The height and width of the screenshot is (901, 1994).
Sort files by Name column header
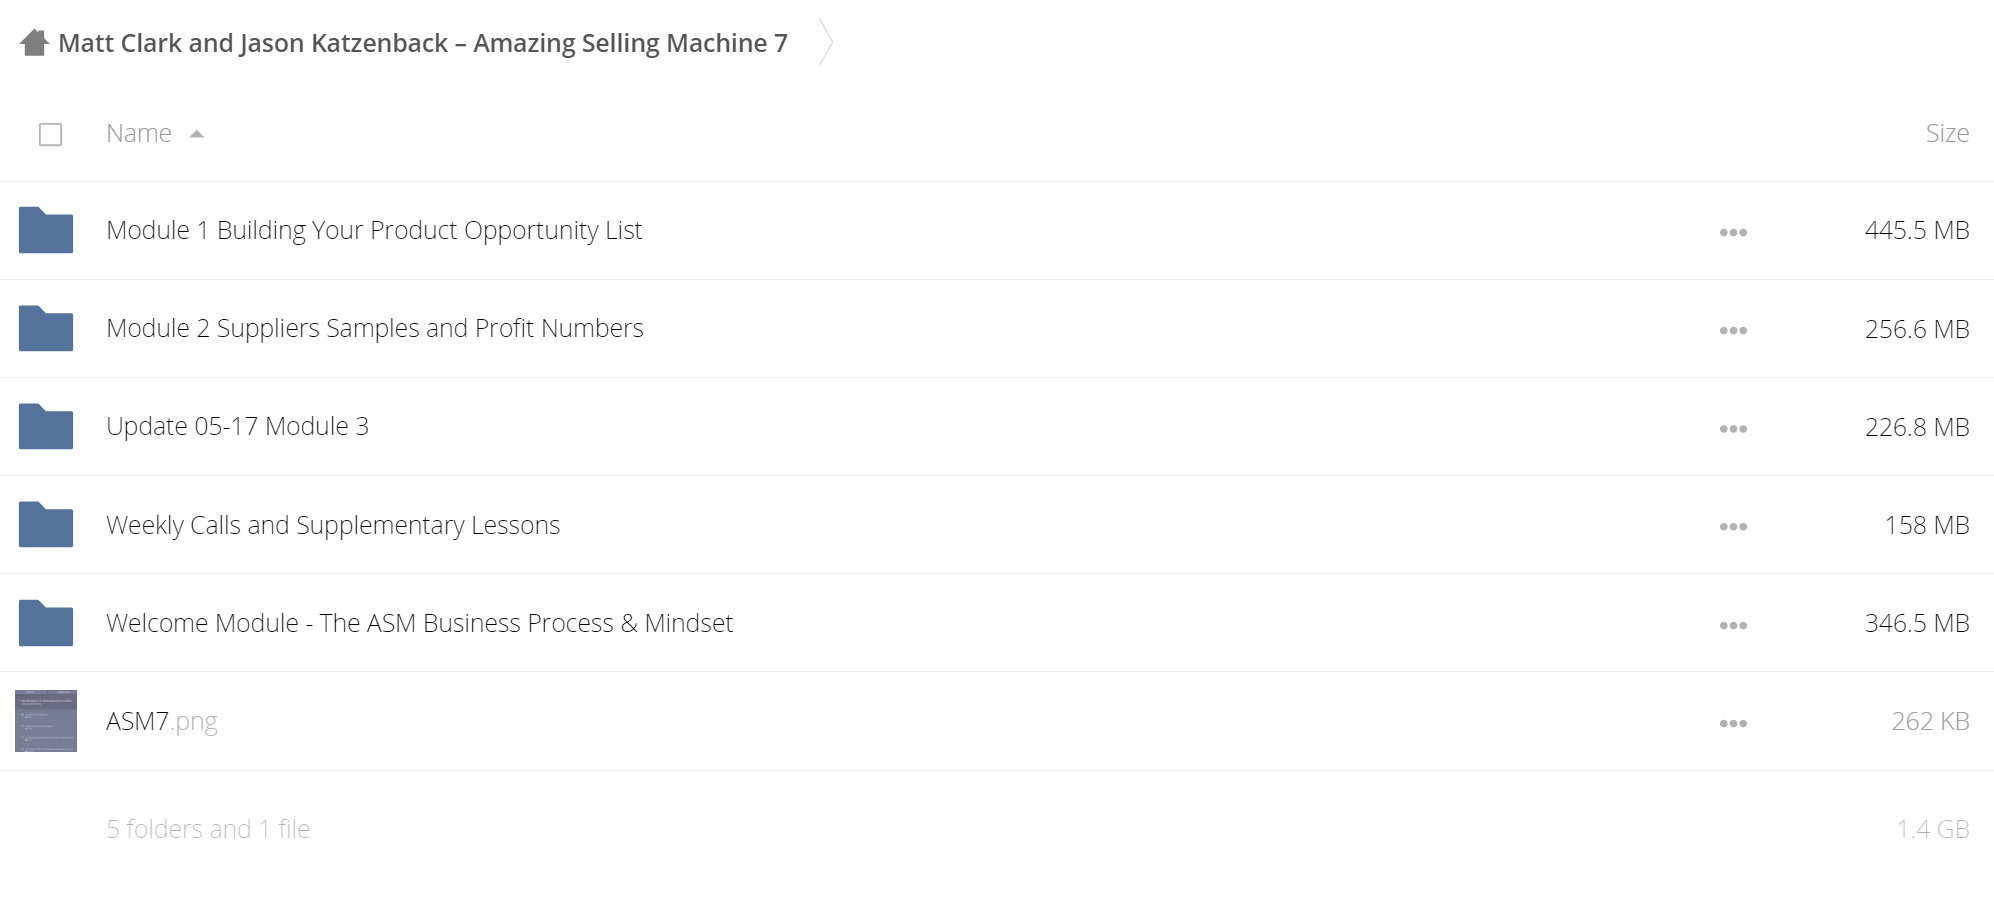click(x=139, y=133)
